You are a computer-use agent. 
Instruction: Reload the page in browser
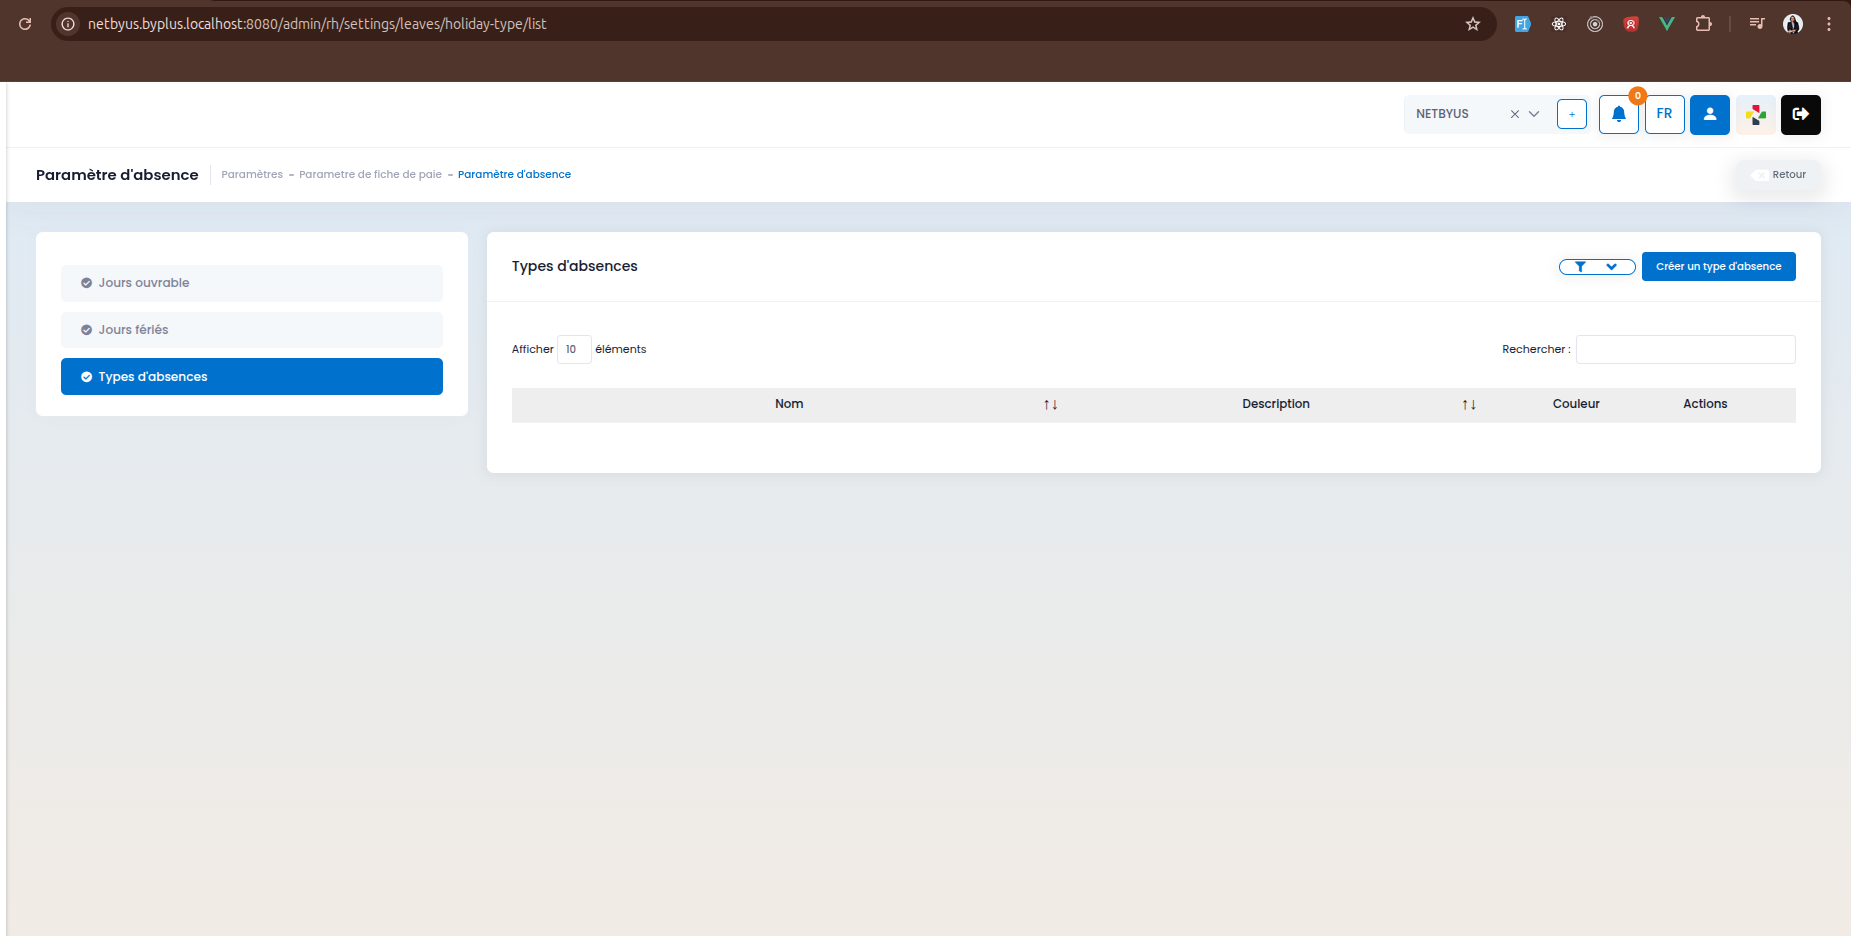click(x=25, y=24)
